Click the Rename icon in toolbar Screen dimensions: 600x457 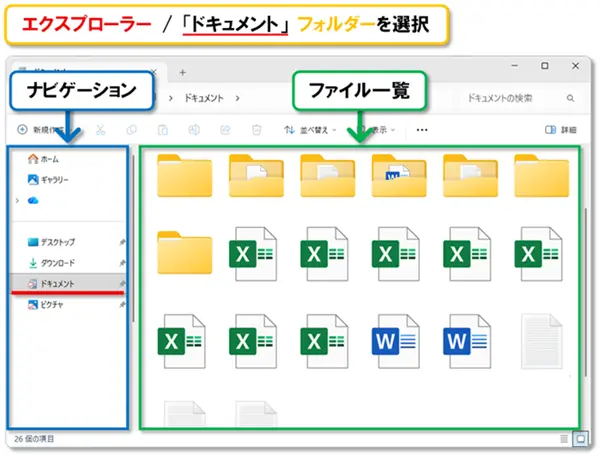(x=194, y=130)
